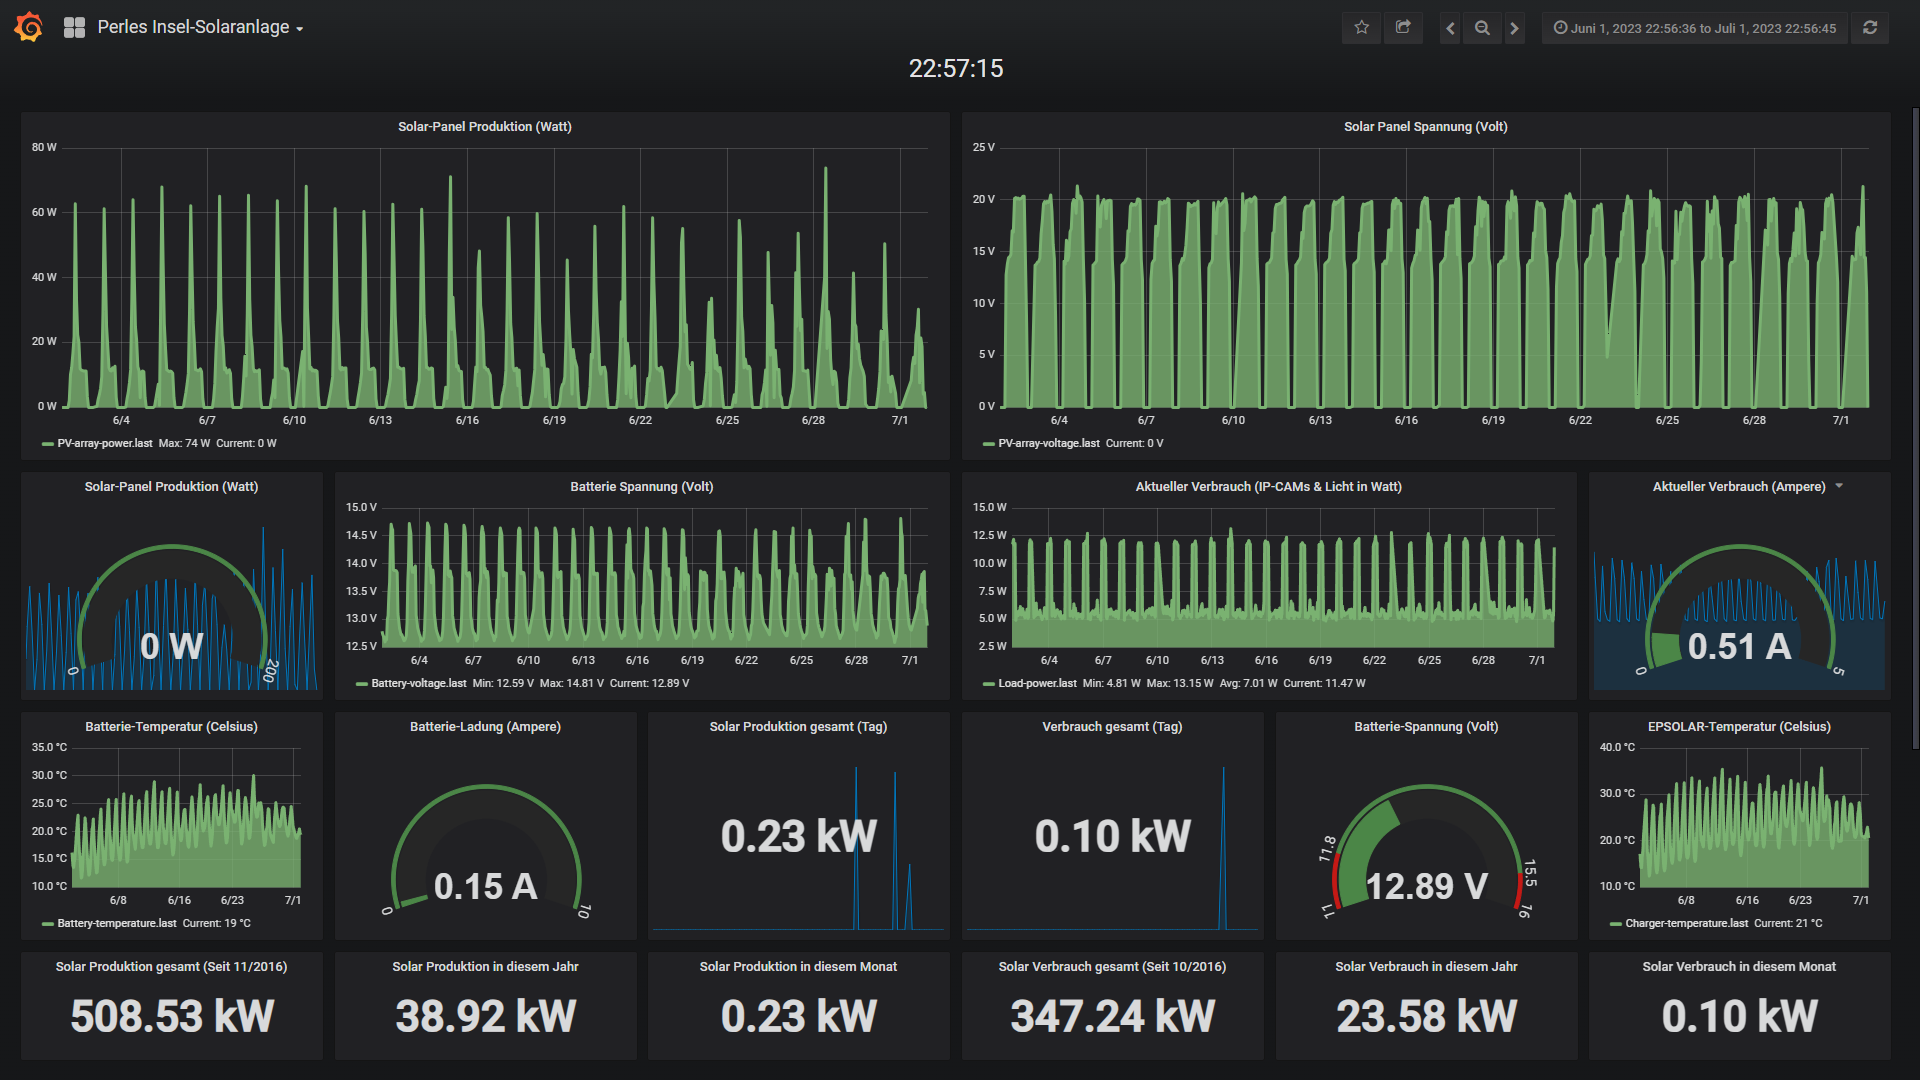
Task: Click the zoom out time range icon
Action: (1482, 28)
